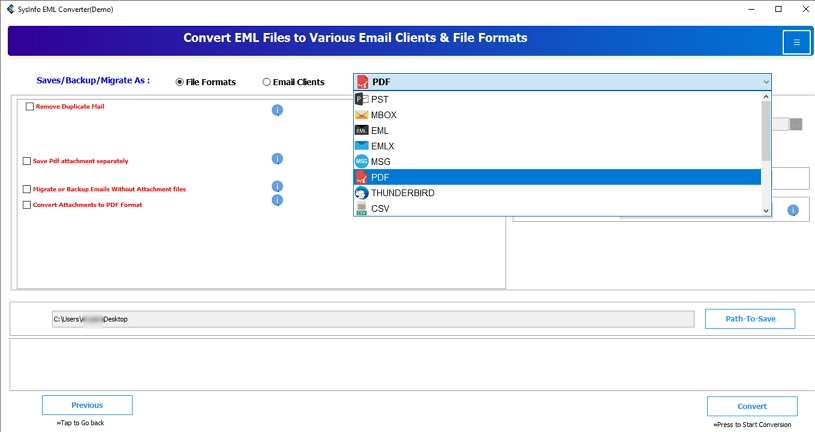Tick Convert Attachments to PDF Format

[27, 205]
